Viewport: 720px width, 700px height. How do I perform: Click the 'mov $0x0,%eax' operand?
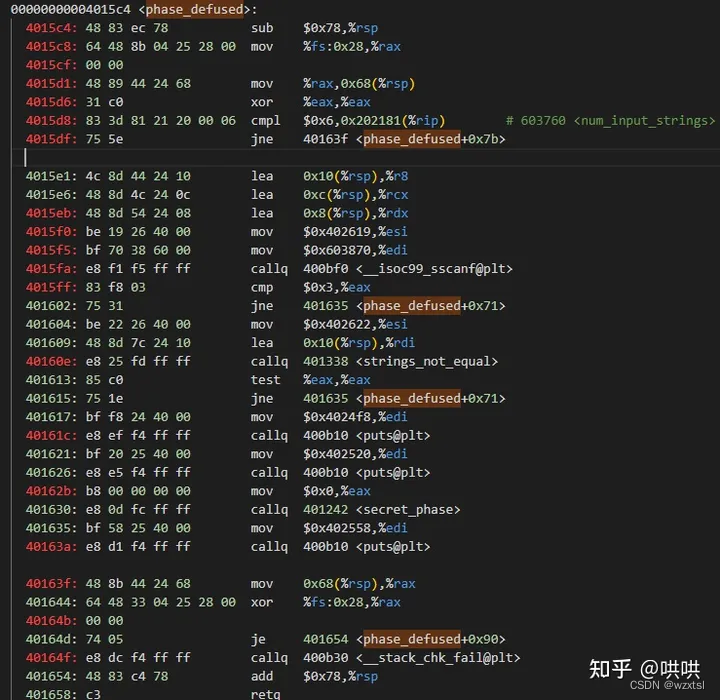coord(337,491)
